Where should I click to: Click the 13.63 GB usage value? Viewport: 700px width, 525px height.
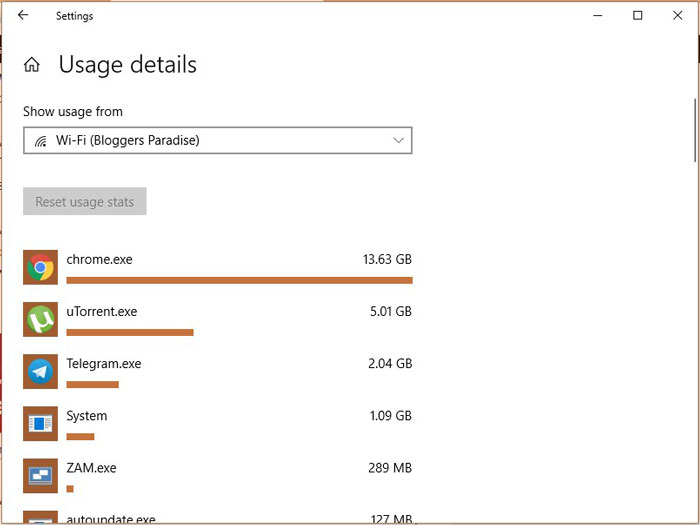(x=388, y=259)
